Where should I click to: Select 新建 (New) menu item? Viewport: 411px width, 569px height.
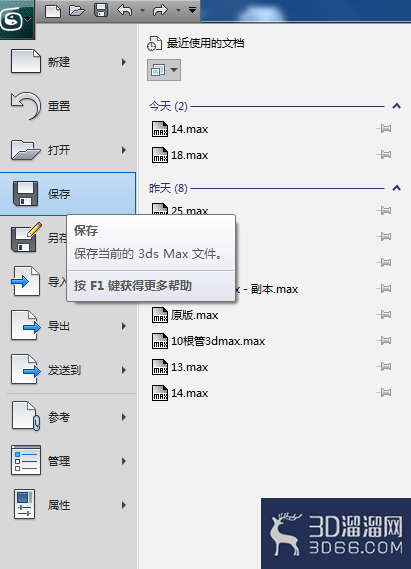click(x=68, y=62)
